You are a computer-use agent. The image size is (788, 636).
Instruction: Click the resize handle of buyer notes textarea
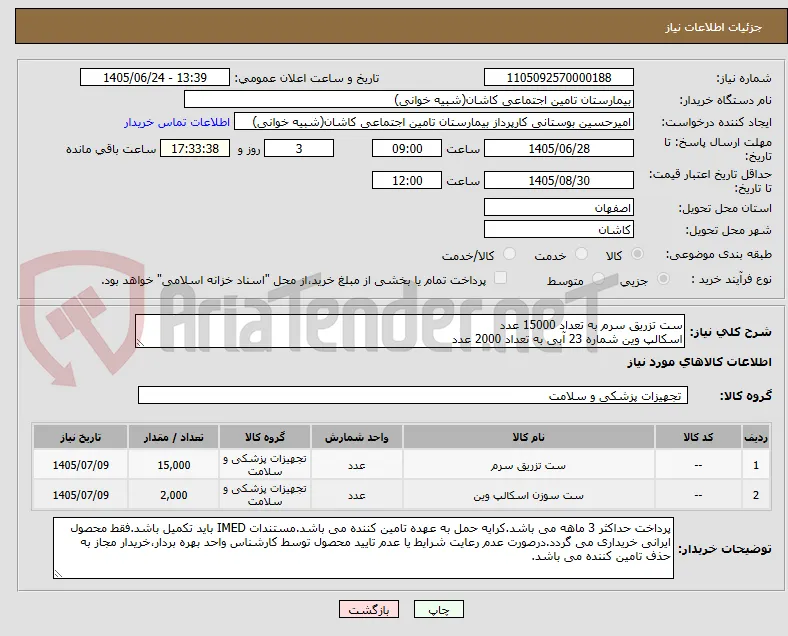click(x=58, y=574)
